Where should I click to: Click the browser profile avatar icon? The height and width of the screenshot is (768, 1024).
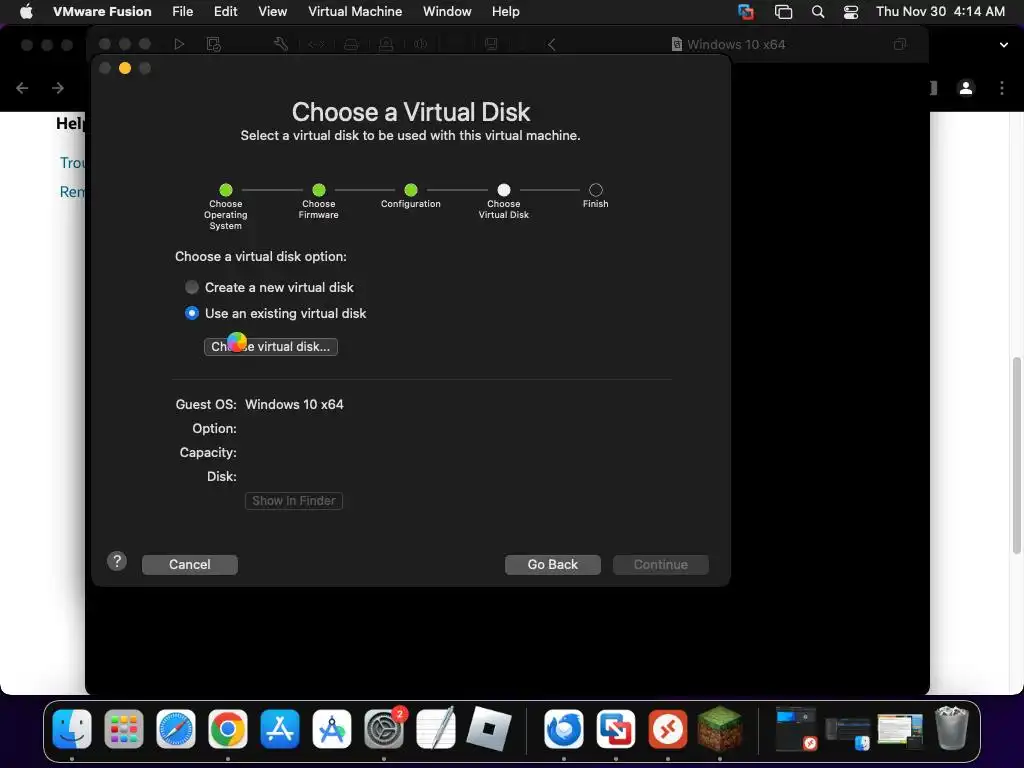pyautogui.click(x=966, y=88)
